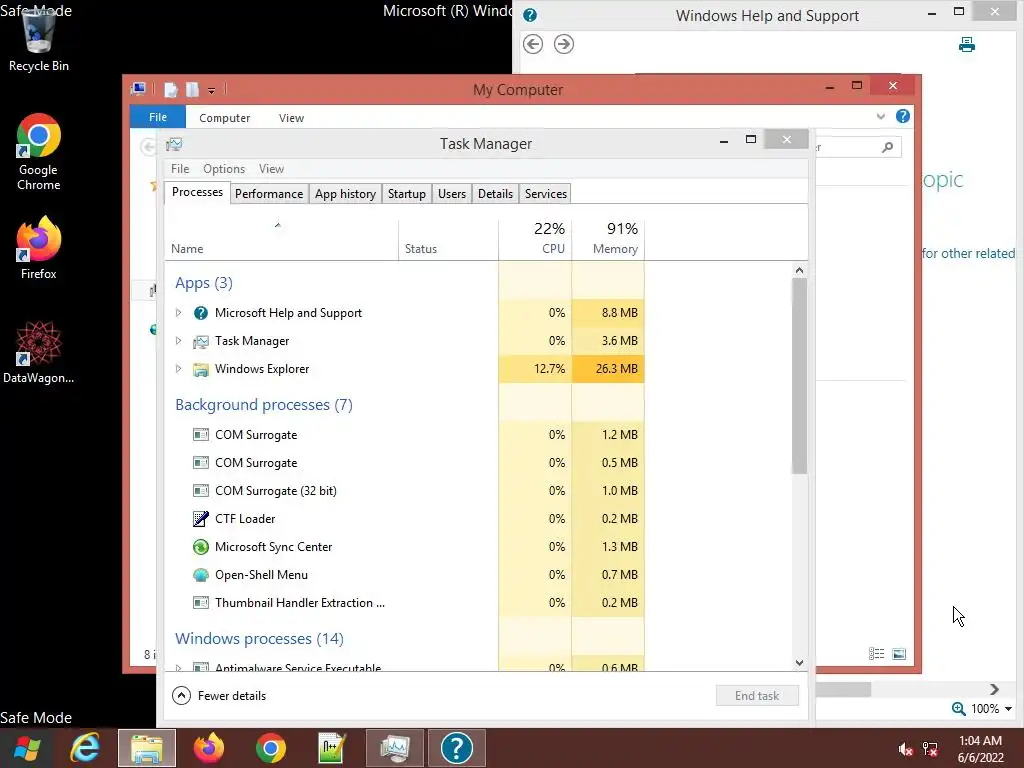Open the quick access toolbar dropdown in My Computer
The height and width of the screenshot is (768, 1024).
click(x=212, y=91)
